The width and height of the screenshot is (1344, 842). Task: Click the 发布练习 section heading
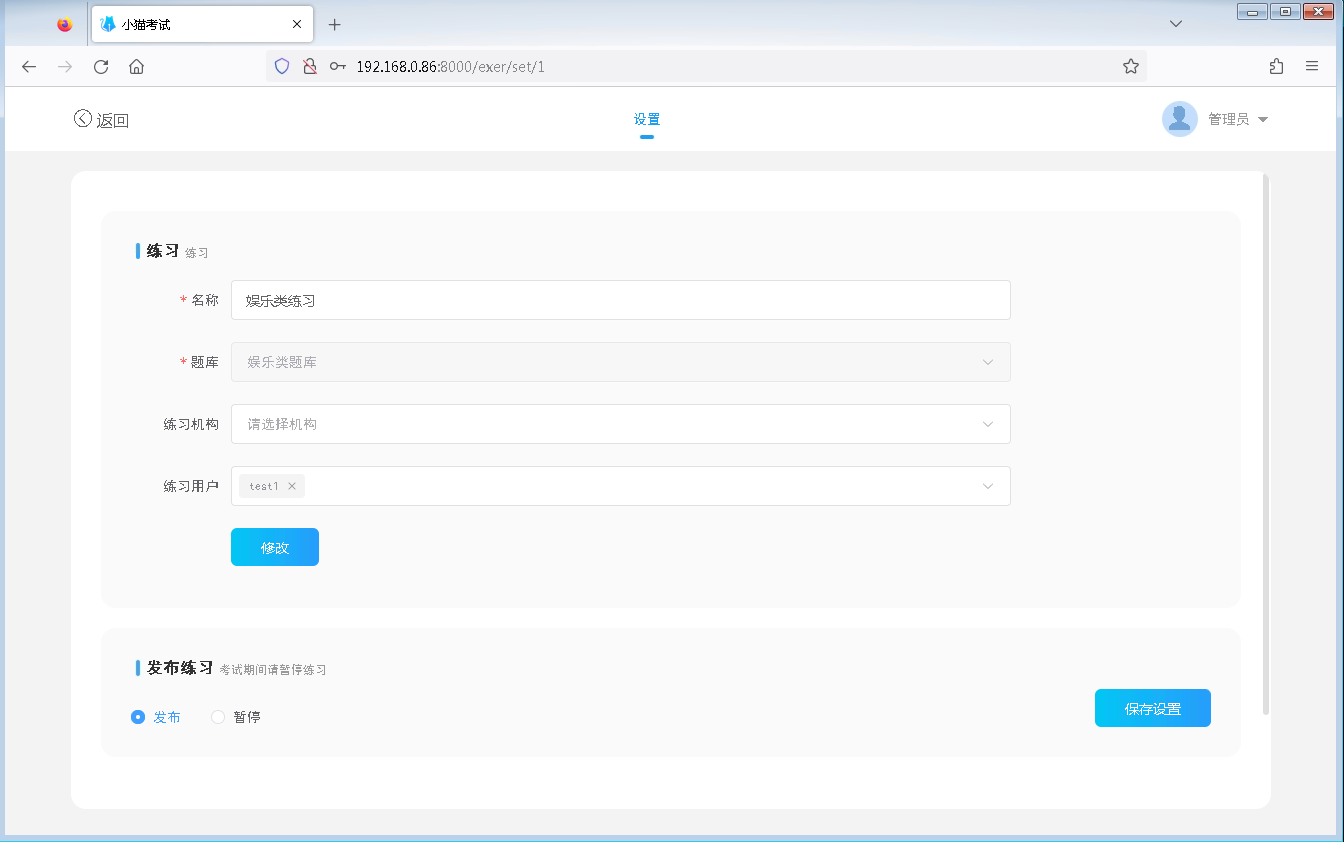[180, 667]
